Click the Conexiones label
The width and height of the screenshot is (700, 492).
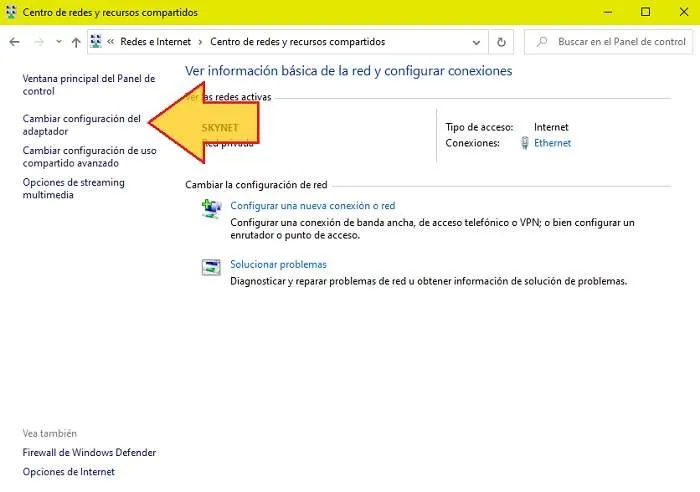coord(472,143)
